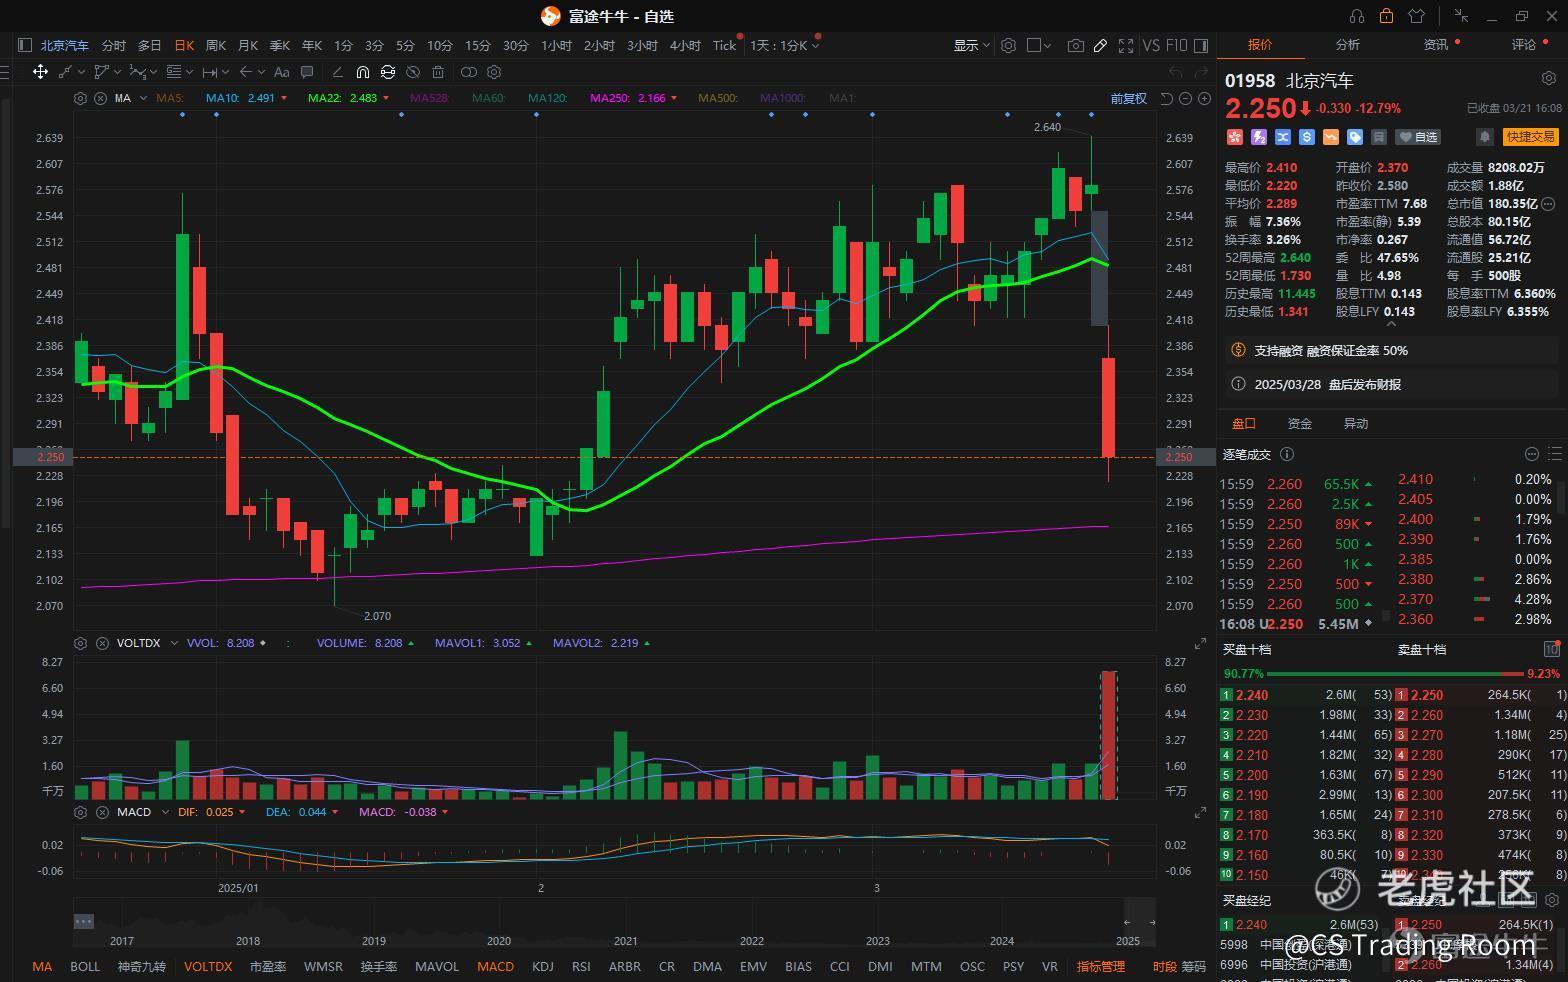Set a price alert with bell icon
Viewport: 1568px width, 982px height.
1485,137
